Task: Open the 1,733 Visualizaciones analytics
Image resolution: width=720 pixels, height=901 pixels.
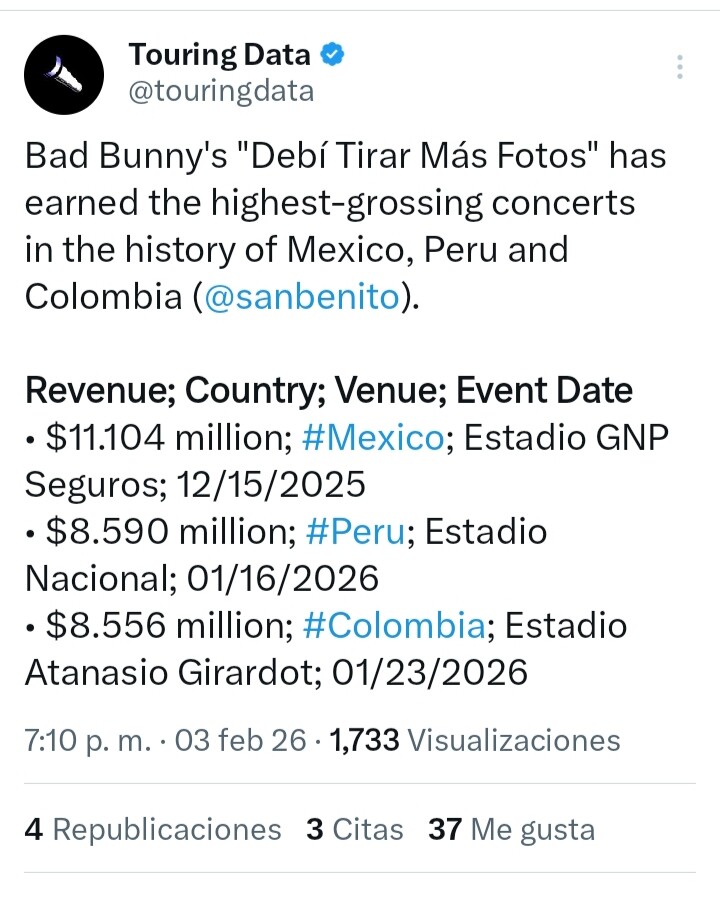Action: [x=474, y=740]
